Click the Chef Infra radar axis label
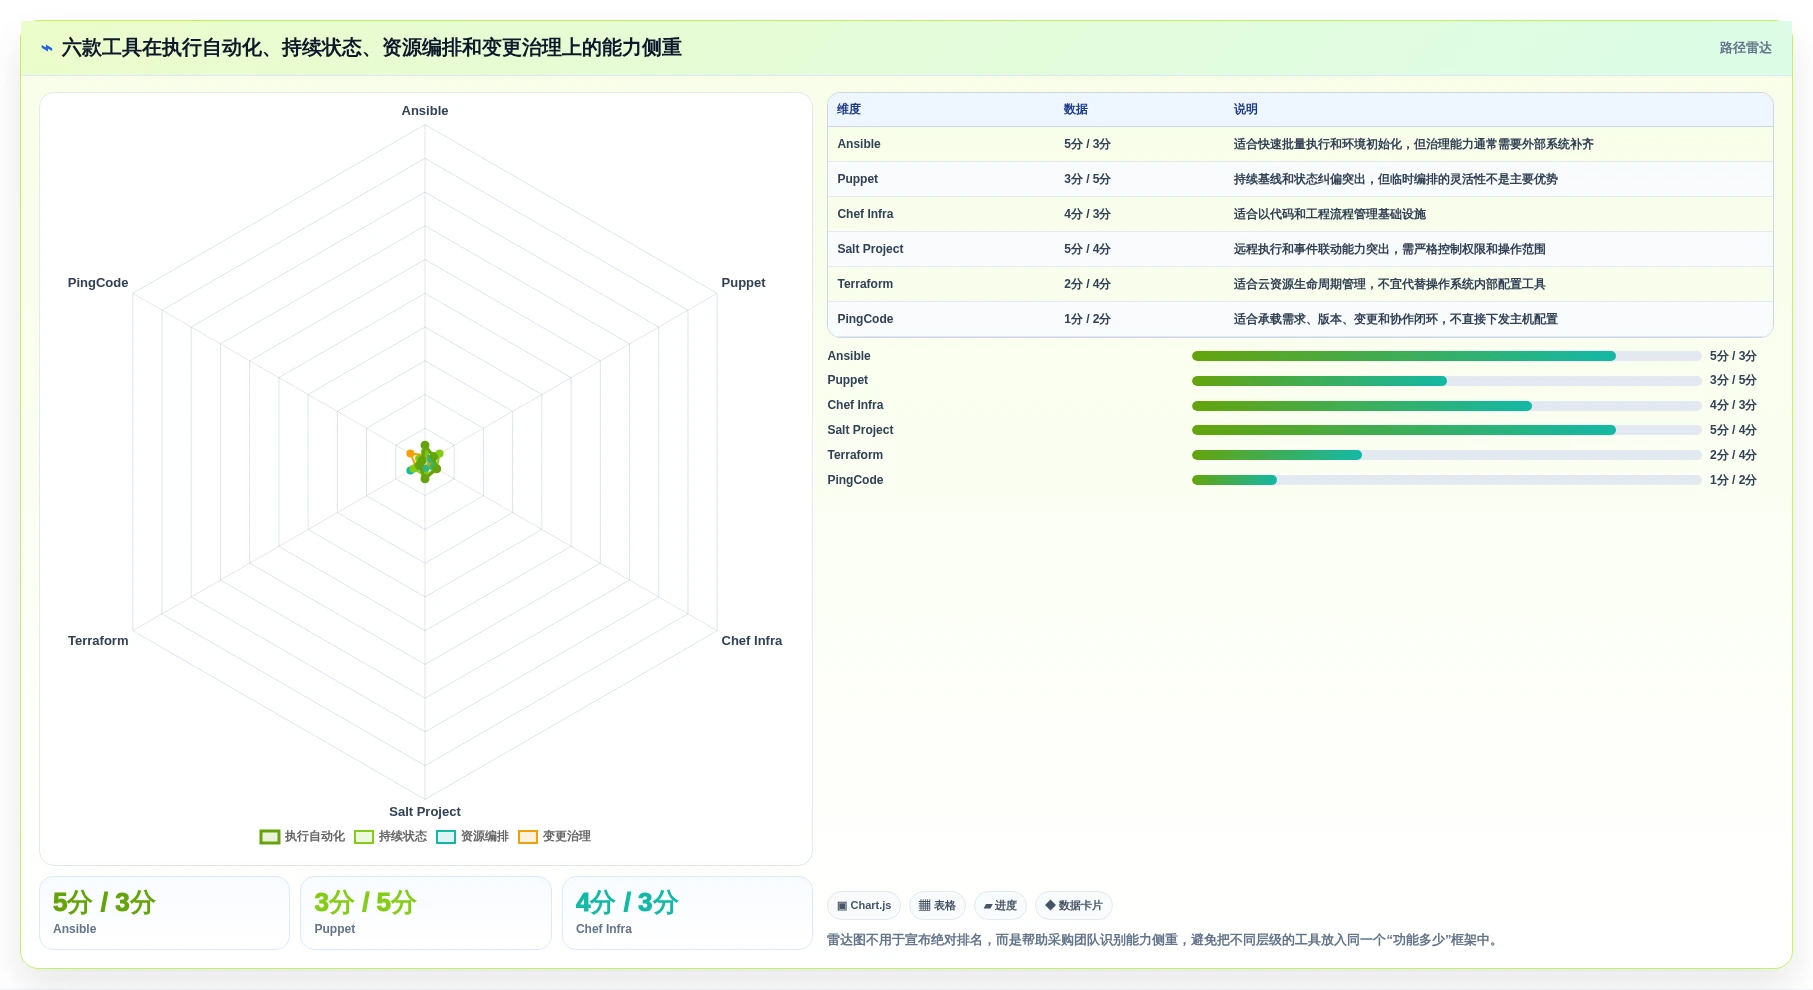 [752, 641]
